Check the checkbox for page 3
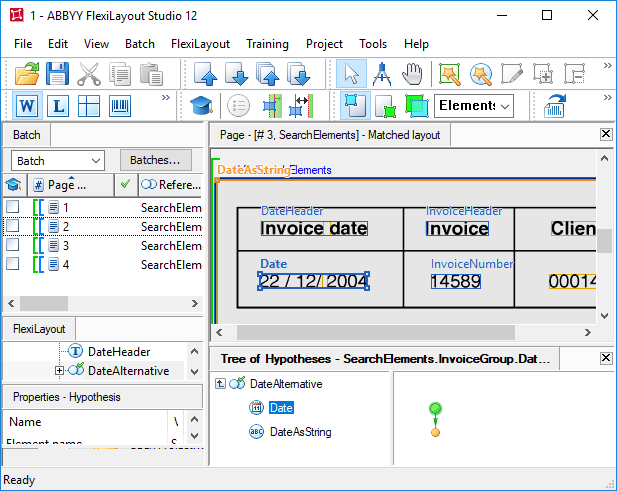Viewport: 617px width, 491px height. click(13, 245)
